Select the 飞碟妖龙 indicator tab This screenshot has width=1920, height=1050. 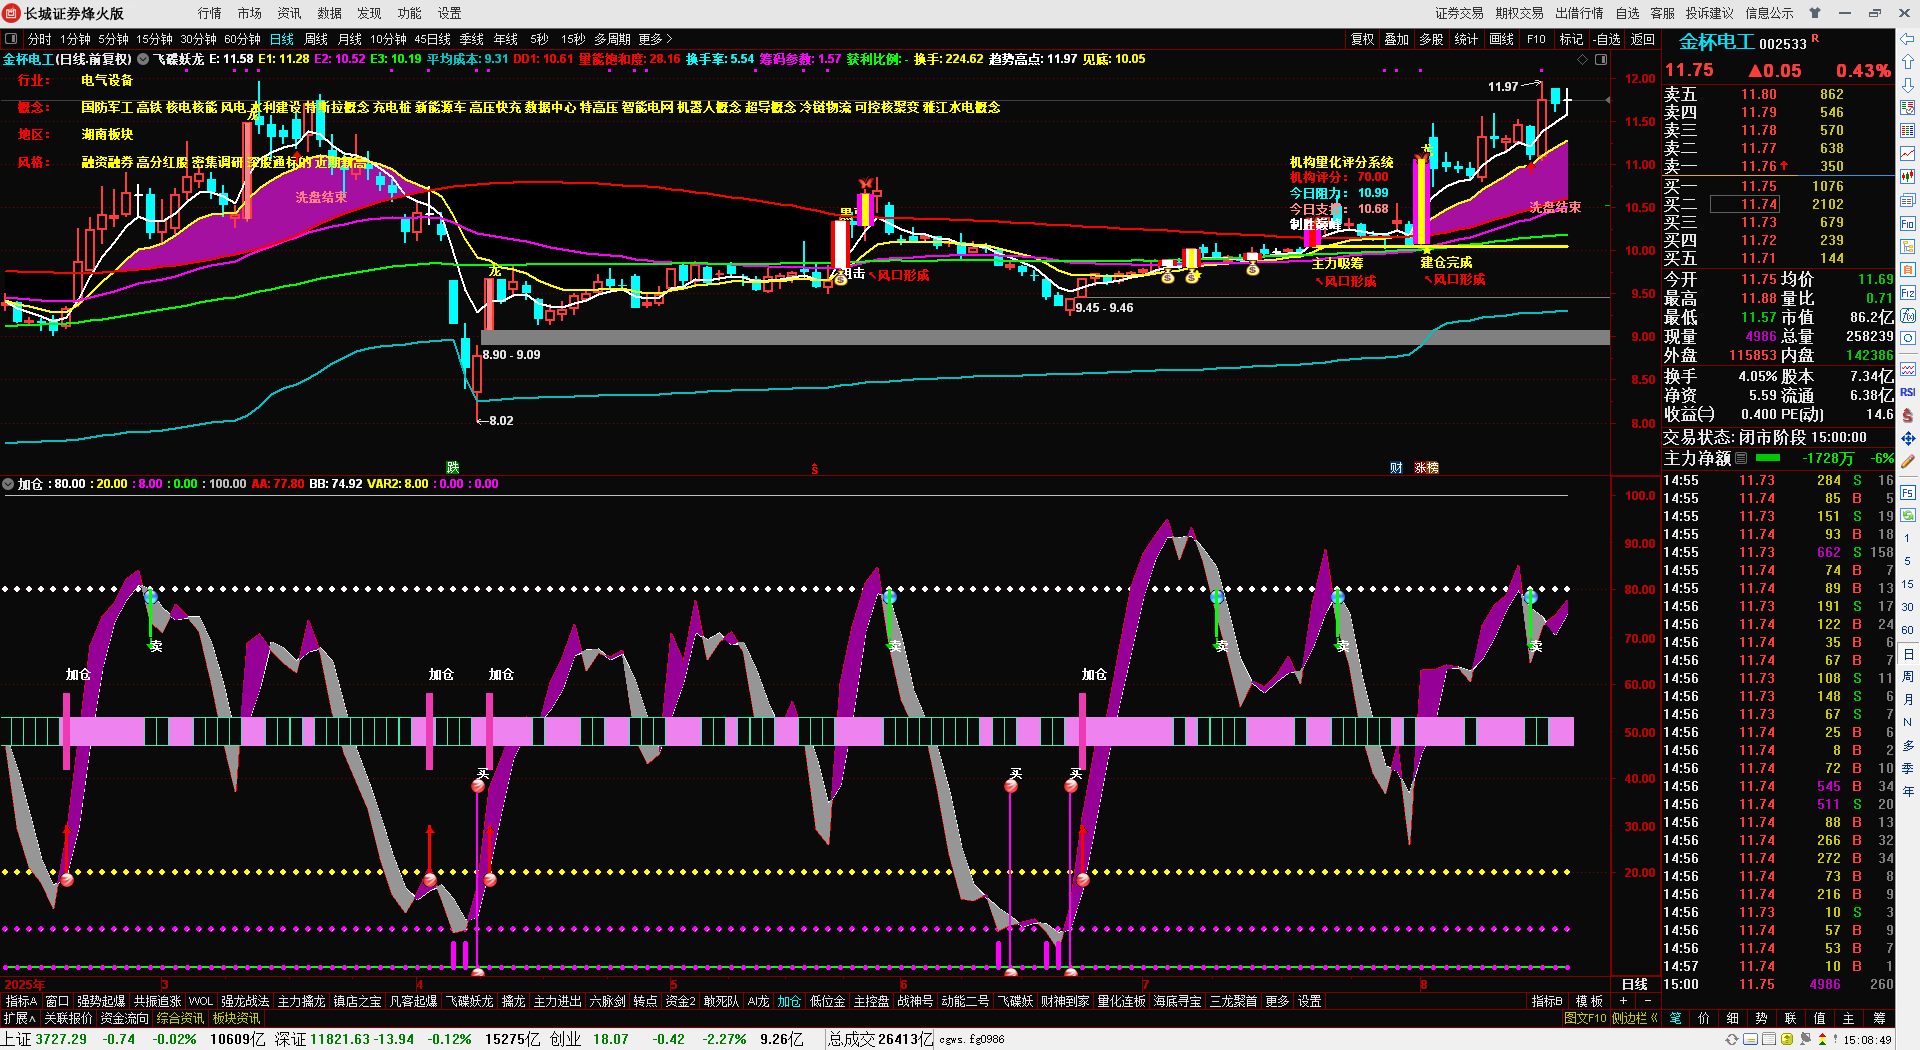pos(469,1001)
